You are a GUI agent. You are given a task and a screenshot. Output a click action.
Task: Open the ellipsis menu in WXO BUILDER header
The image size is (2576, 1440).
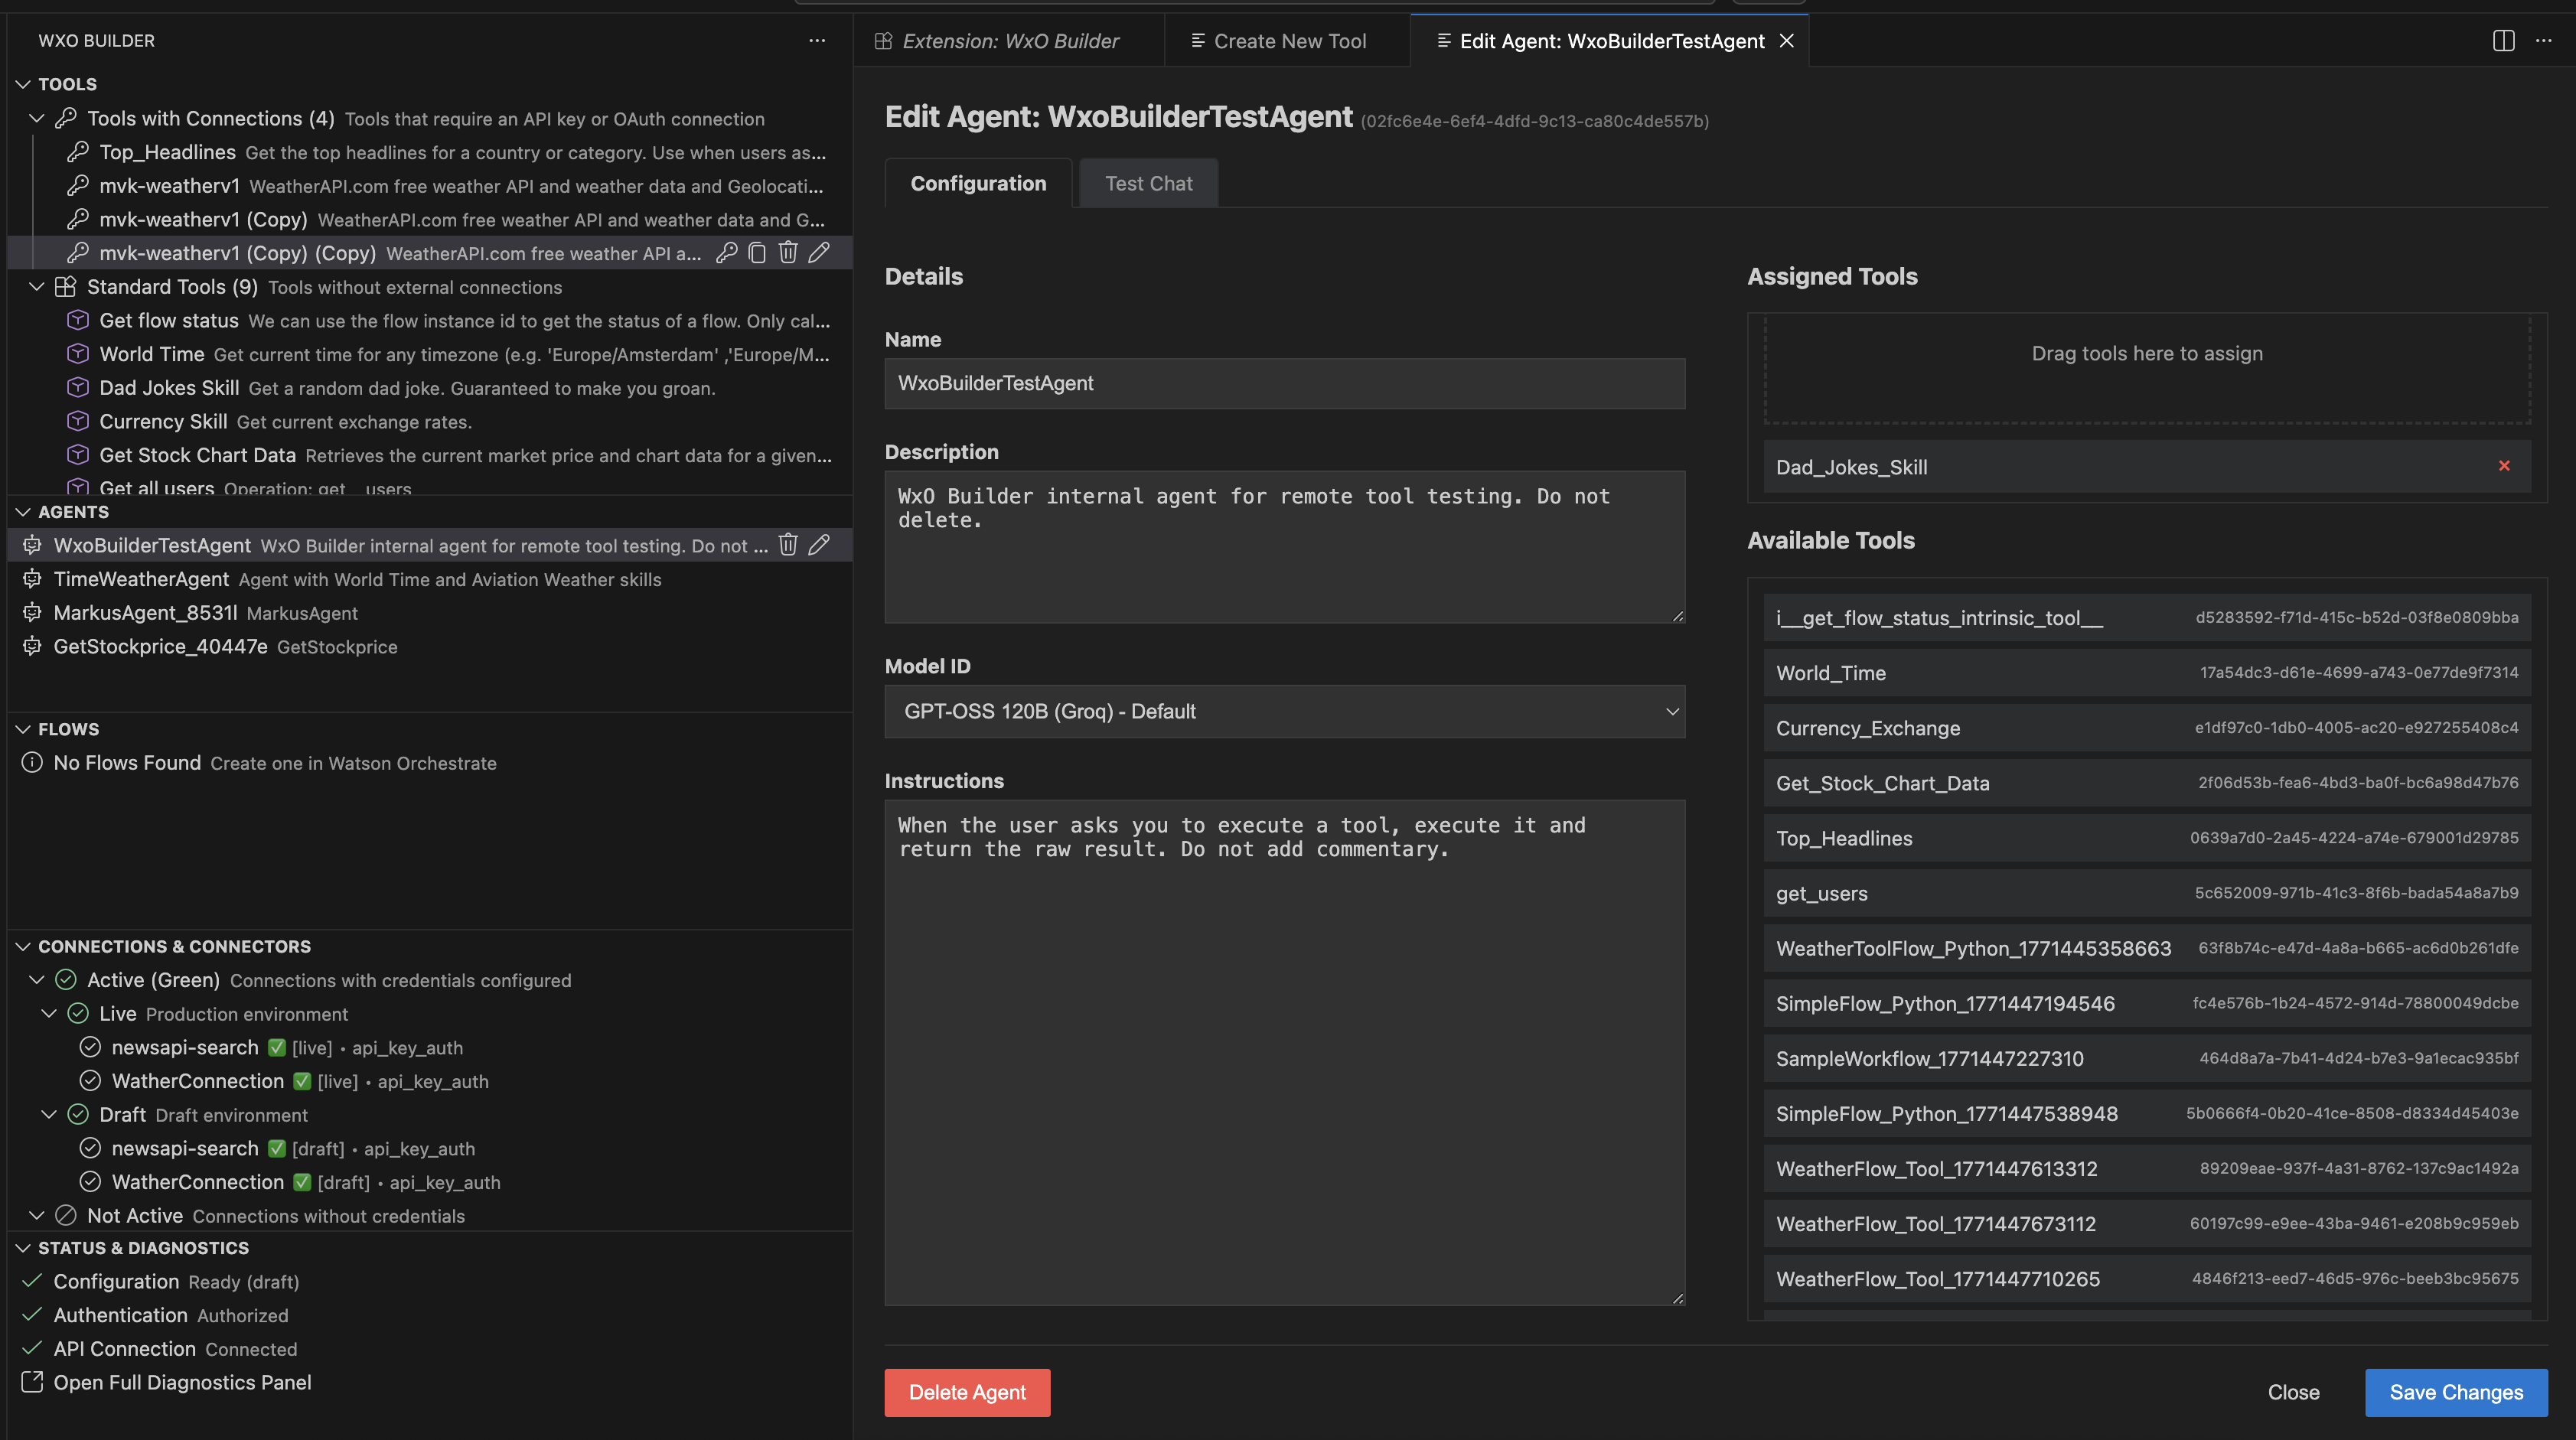coord(818,40)
